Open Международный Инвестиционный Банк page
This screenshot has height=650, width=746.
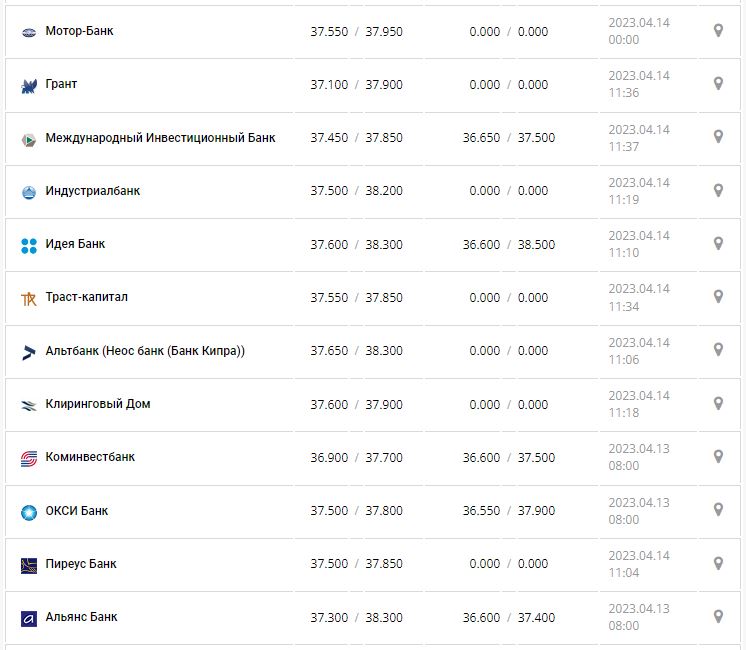tap(160, 138)
